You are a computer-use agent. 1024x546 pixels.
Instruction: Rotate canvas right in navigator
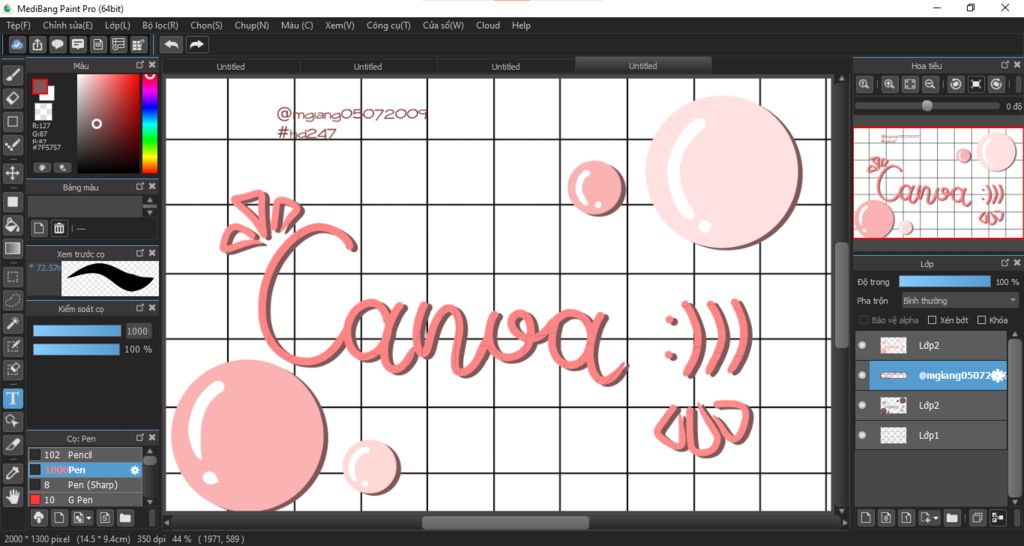click(996, 84)
